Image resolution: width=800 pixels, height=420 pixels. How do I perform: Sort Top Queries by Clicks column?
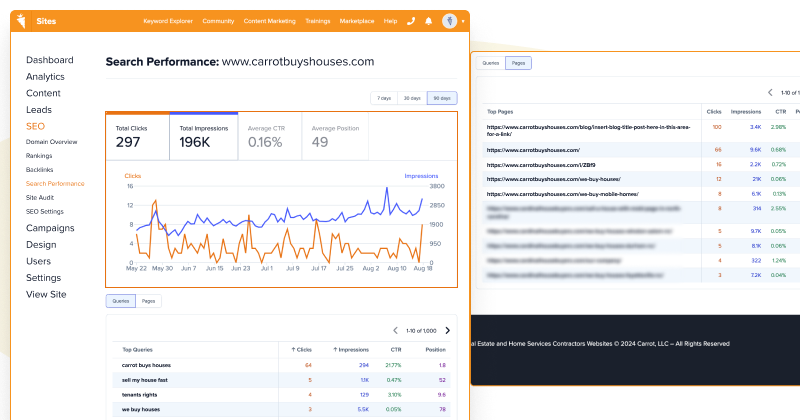click(301, 350)
